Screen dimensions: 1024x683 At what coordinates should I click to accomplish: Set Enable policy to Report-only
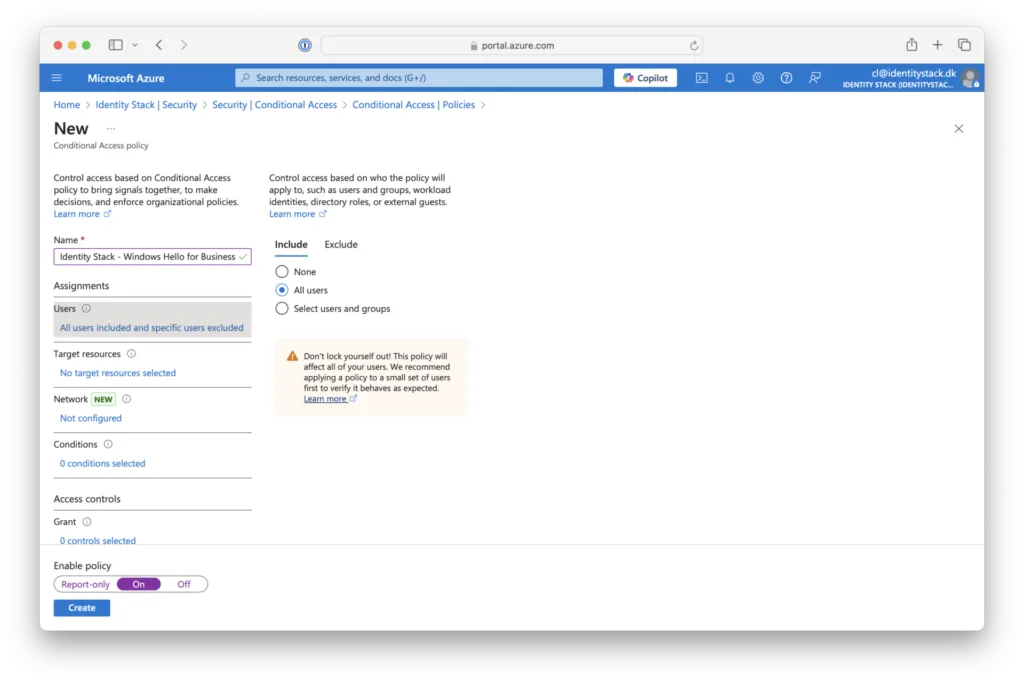pyautogui.click(x=86, y=584)
